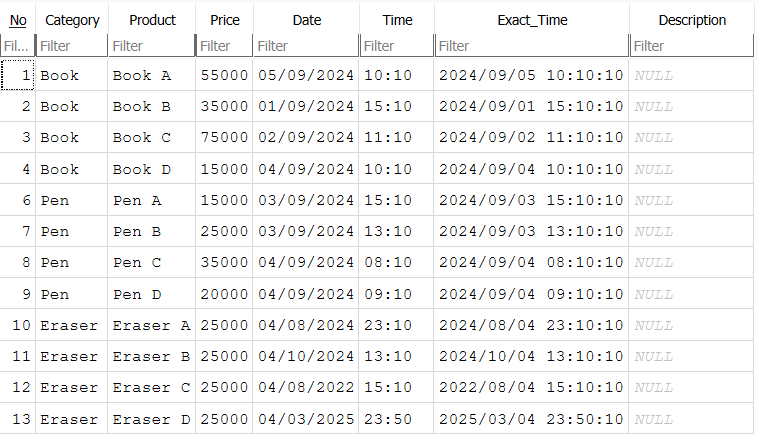The image size is (758, 438).
Task: Click the NULL description of Eraser B
Action: click(691, 356)
